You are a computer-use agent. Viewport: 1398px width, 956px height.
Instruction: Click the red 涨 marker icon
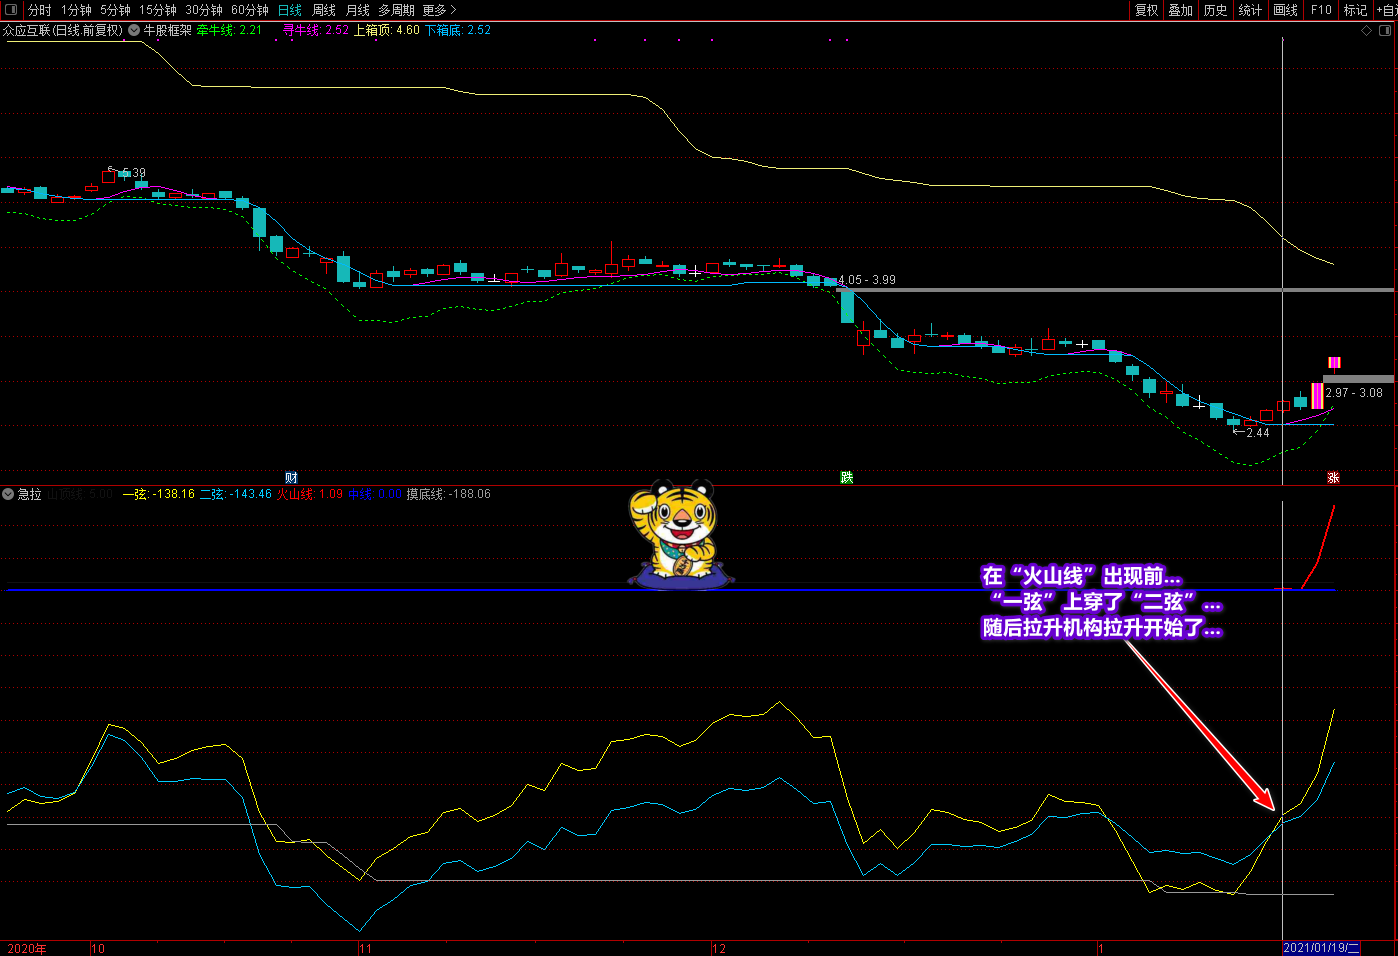(x=1333, y=477)
